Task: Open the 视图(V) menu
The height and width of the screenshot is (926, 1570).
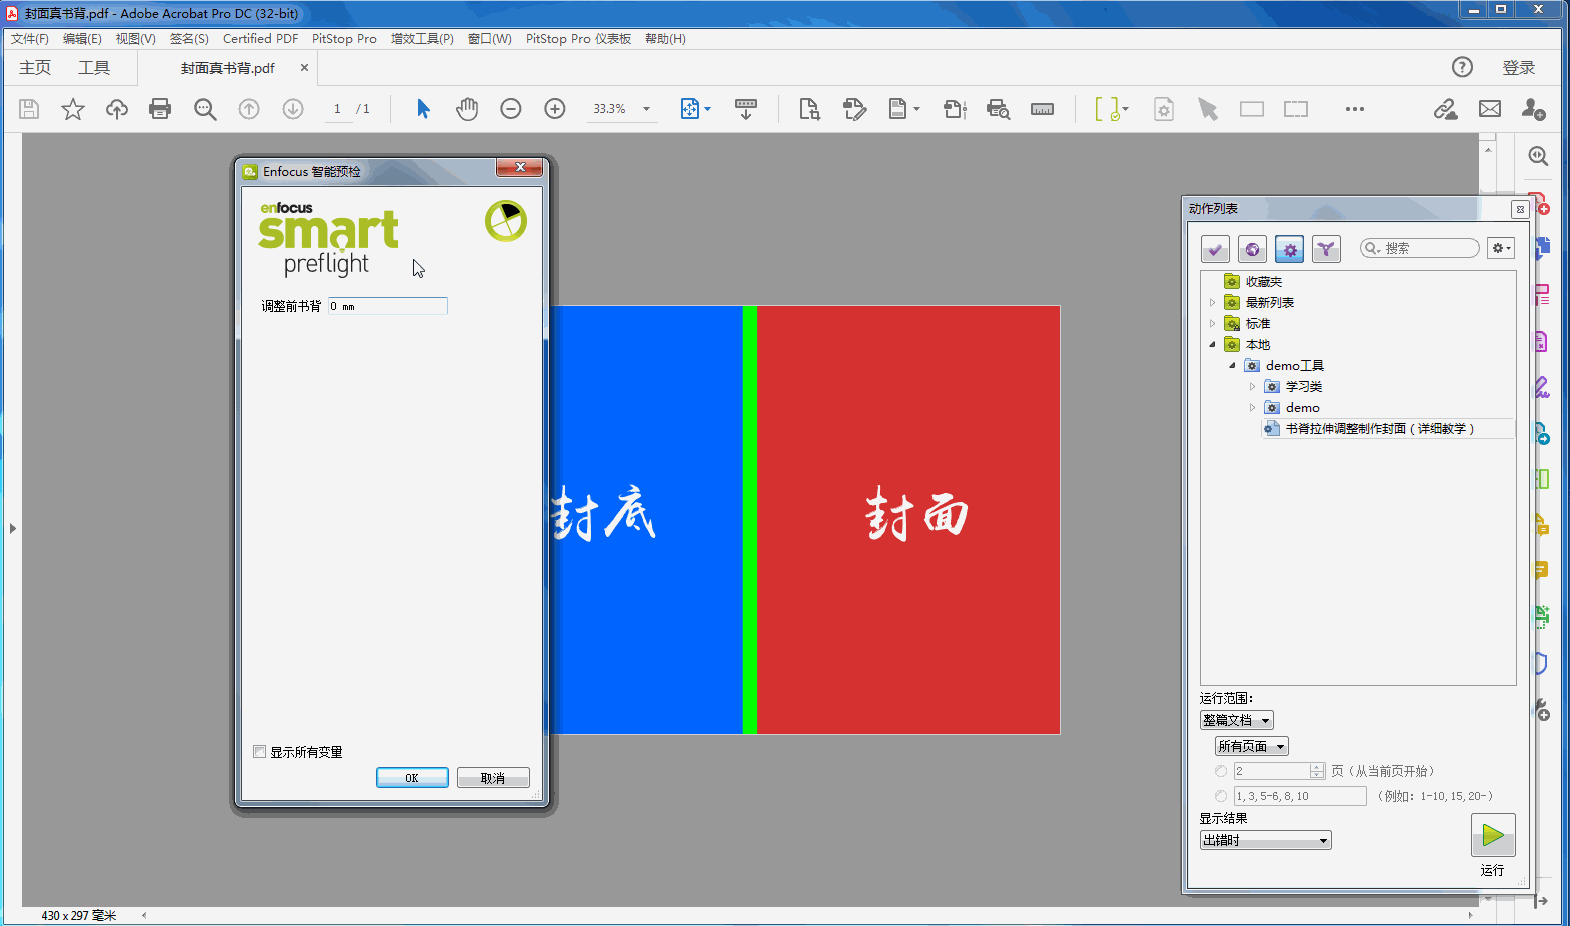Action: coord(135,39)
